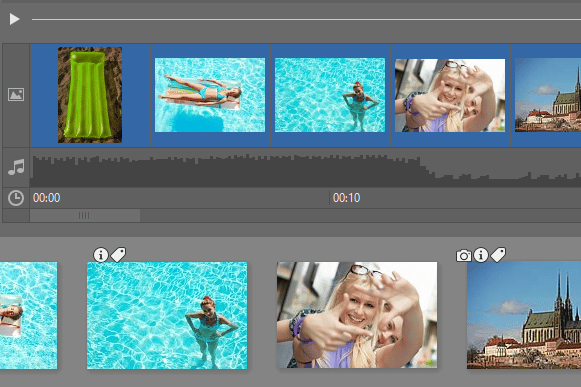Select woman standing in pool timeline slide
581x387 pixels.
pos(330,95)
